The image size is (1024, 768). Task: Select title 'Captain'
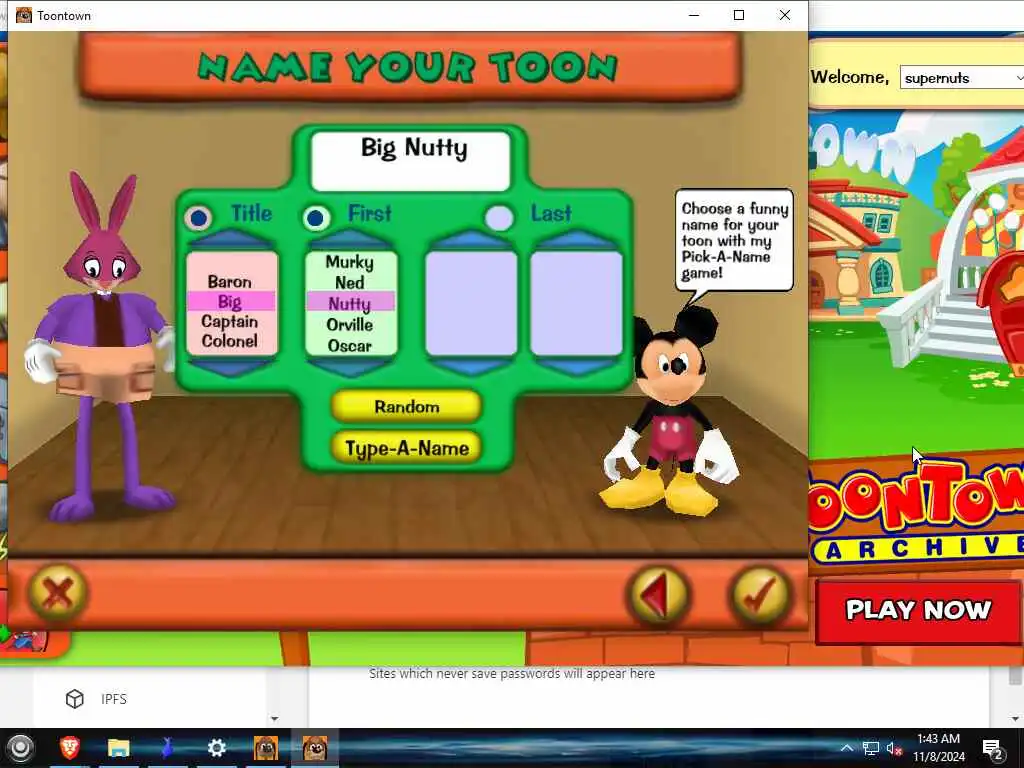(x=229, y=321)
